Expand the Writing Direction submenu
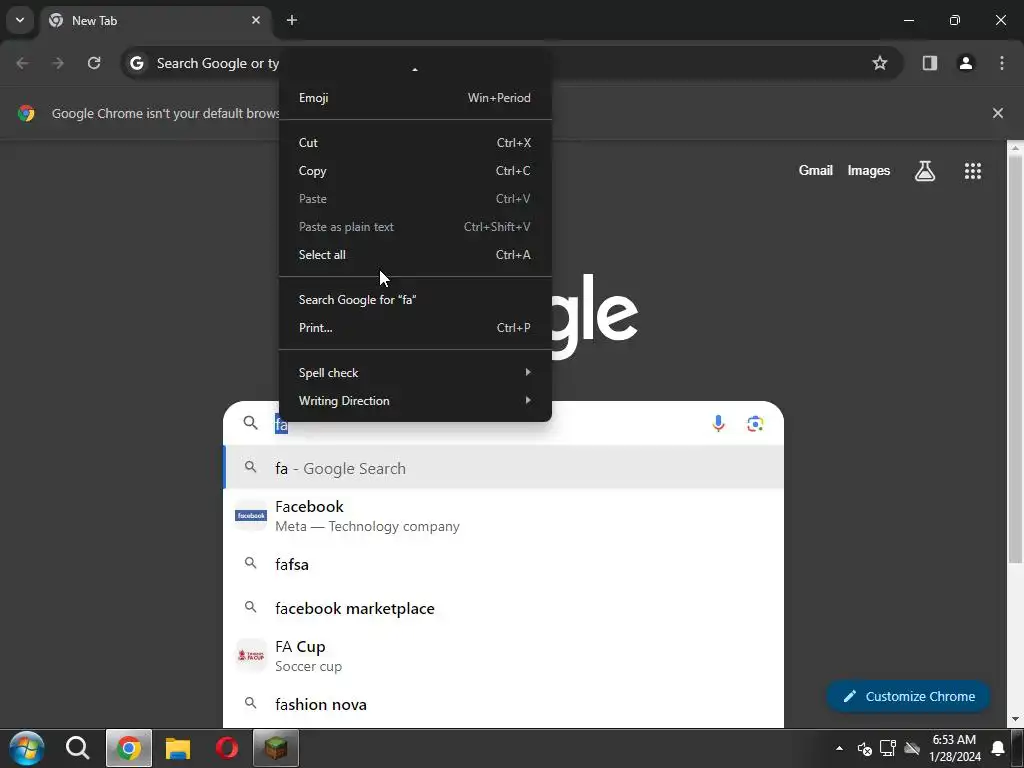Image resolution: width=1024 pixels, height=768 pixels. coord(415,401)
